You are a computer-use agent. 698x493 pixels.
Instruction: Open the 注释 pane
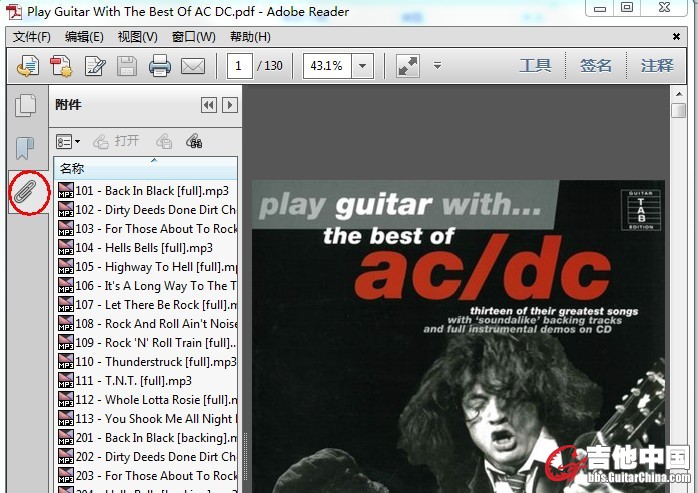pyautogui.click(x=657, y=66)
